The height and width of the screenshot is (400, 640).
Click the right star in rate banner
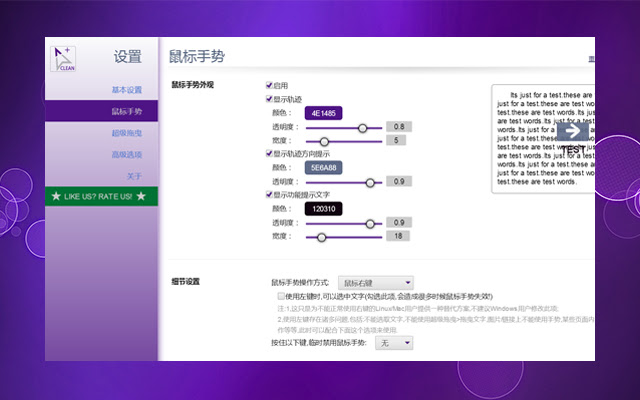(141, 195)
